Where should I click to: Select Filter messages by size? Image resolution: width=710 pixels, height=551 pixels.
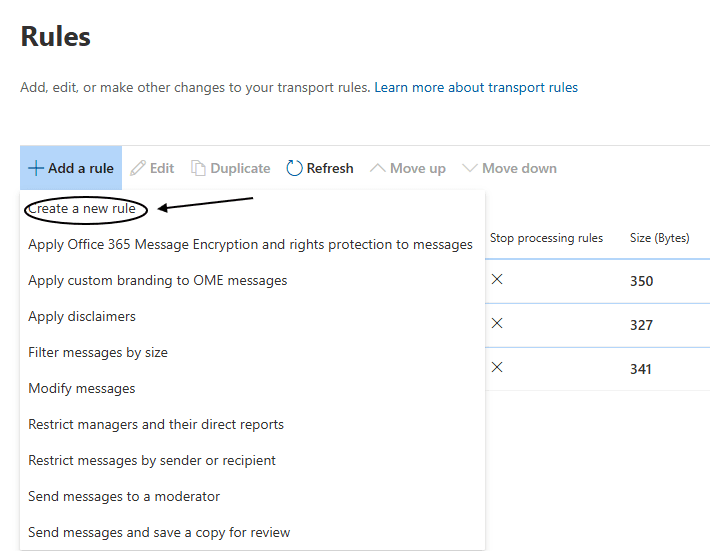98,352
